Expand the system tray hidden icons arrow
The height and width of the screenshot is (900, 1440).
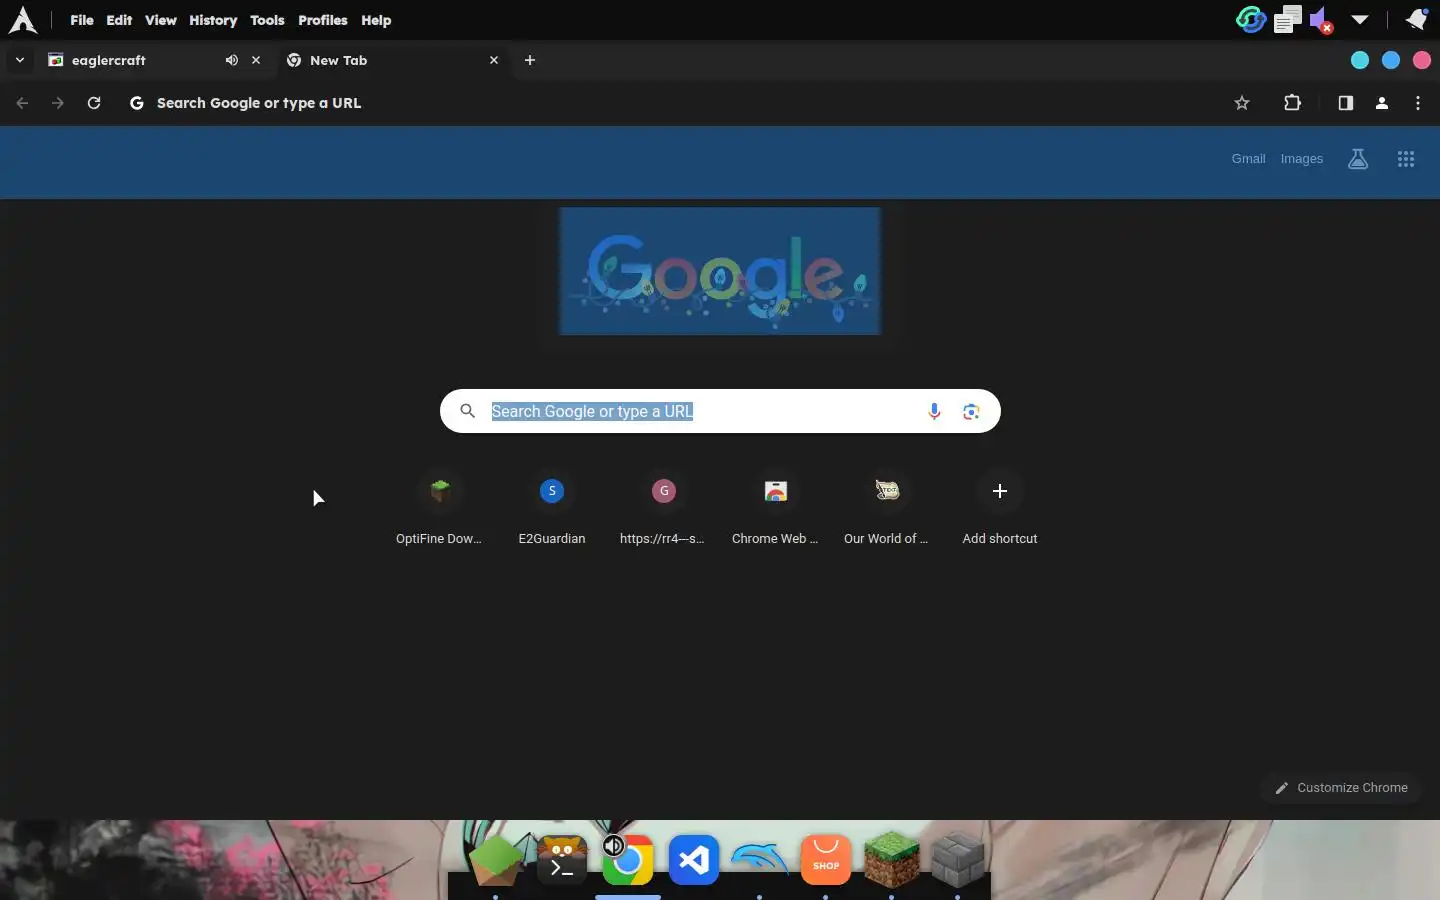[x=1360, y=20]
